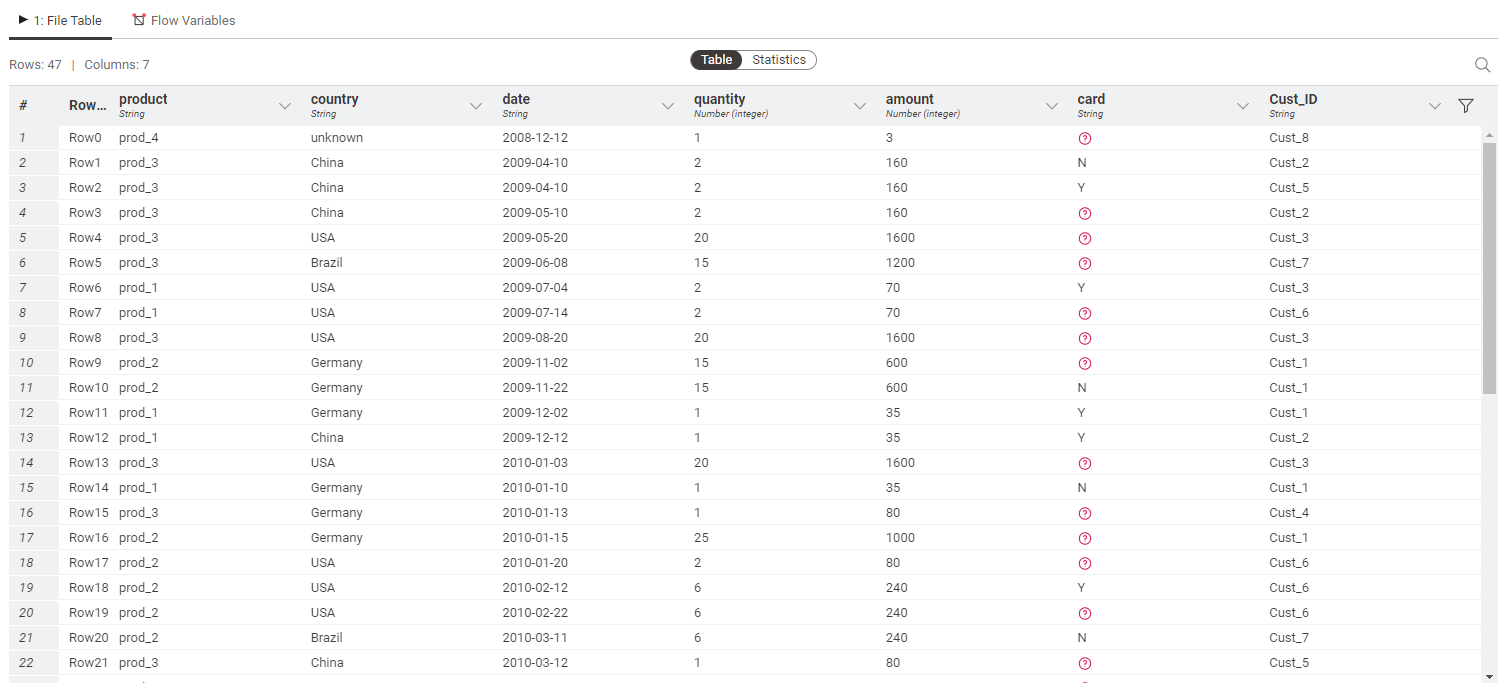The height and width of the screenshot is (683, 1508).
Task: Select the amount 3 cell in Row0
Action: click(x=890, y=138)
